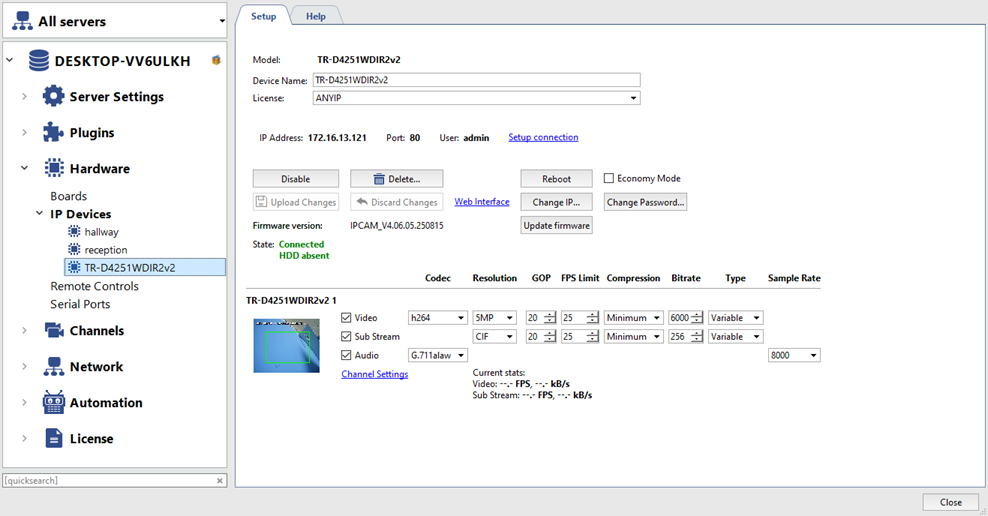988x516 pixels.
Task: Click the Plugins puzzle piece icon
Action: click(53, 133)
